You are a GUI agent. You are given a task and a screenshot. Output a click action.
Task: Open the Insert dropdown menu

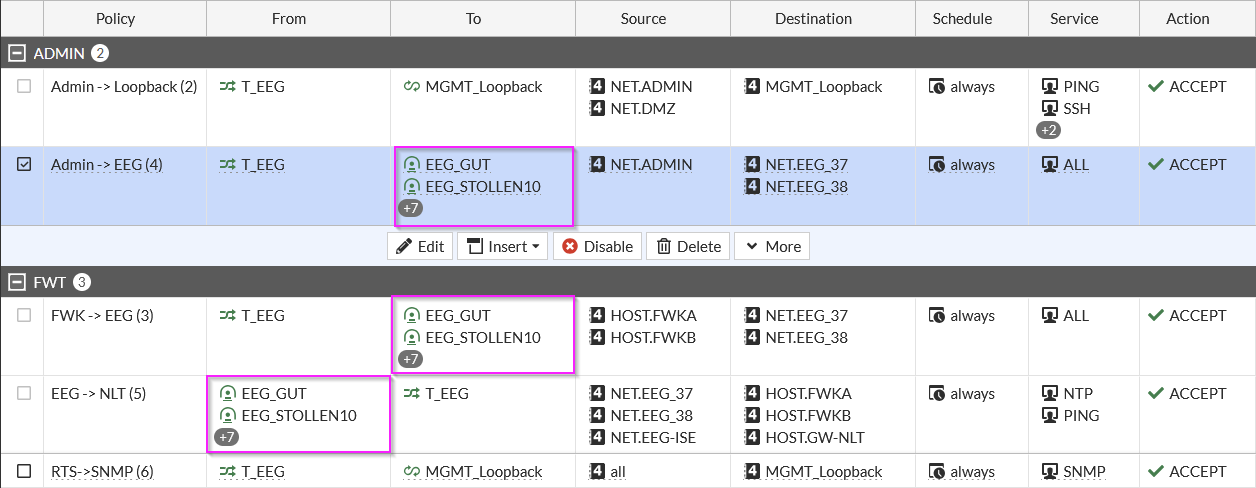pyautogui.click(x=502, y=247)
